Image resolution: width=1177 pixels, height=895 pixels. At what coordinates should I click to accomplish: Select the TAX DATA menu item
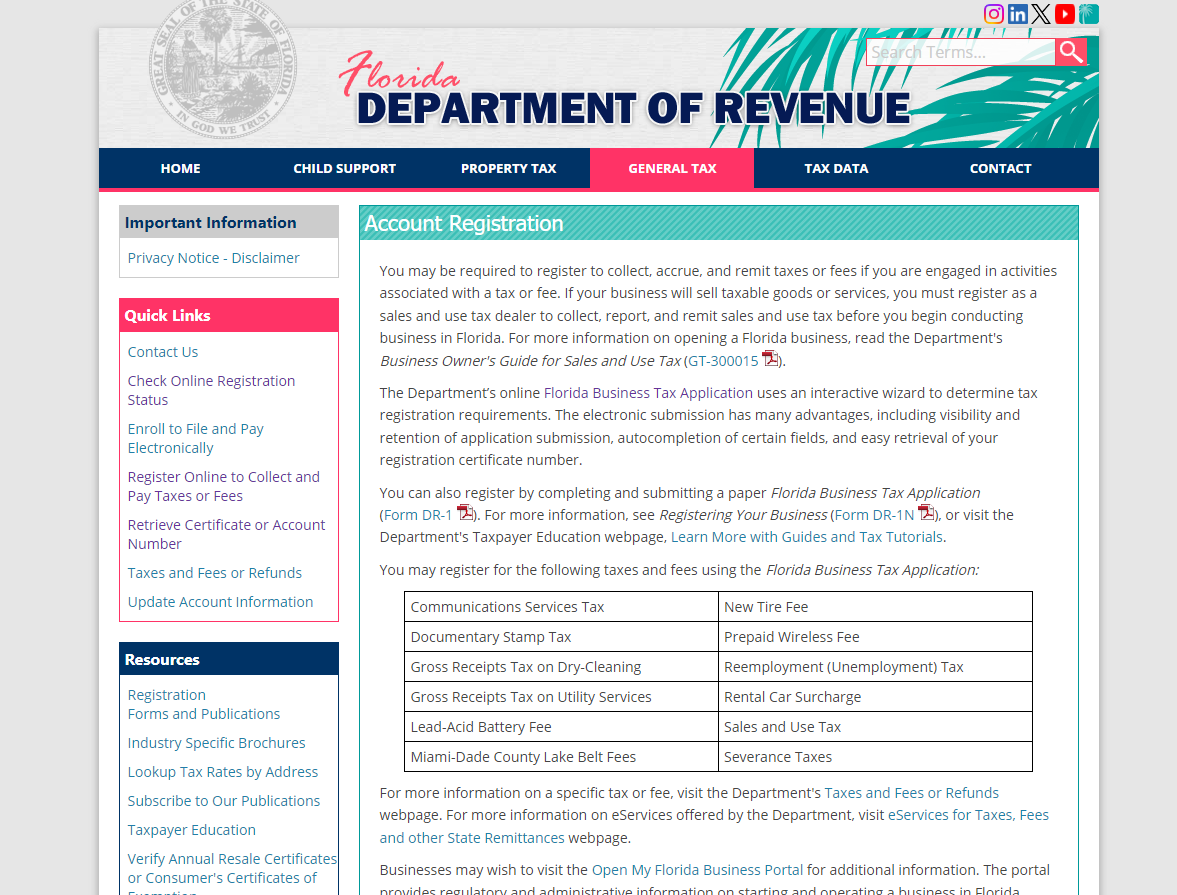pos(836,168)
